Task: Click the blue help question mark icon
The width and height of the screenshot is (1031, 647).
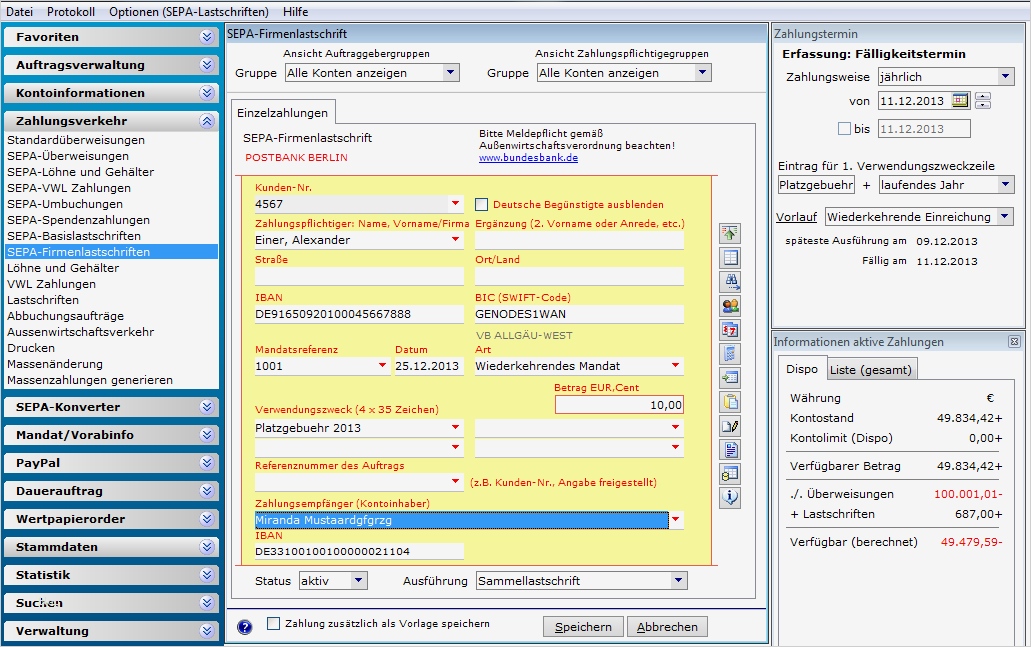Action: click(245, 627)
